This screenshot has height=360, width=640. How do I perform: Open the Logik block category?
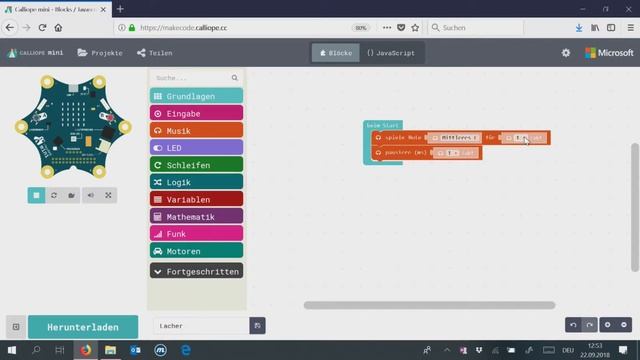196,182
